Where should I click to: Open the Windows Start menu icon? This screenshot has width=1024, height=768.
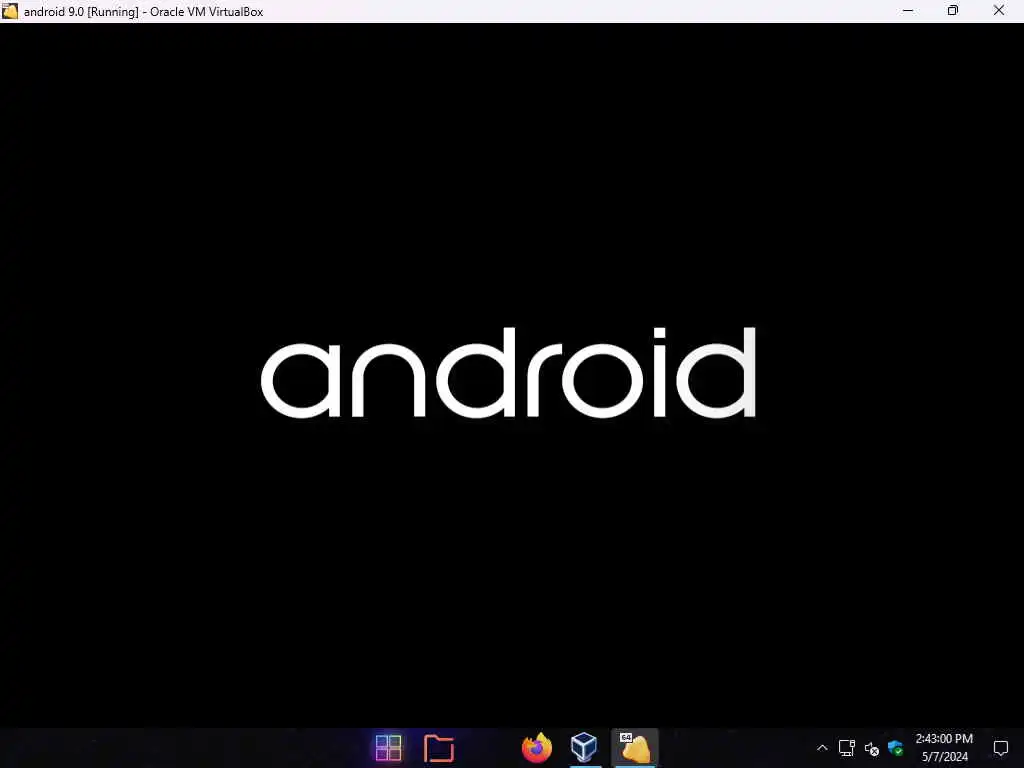389,748
